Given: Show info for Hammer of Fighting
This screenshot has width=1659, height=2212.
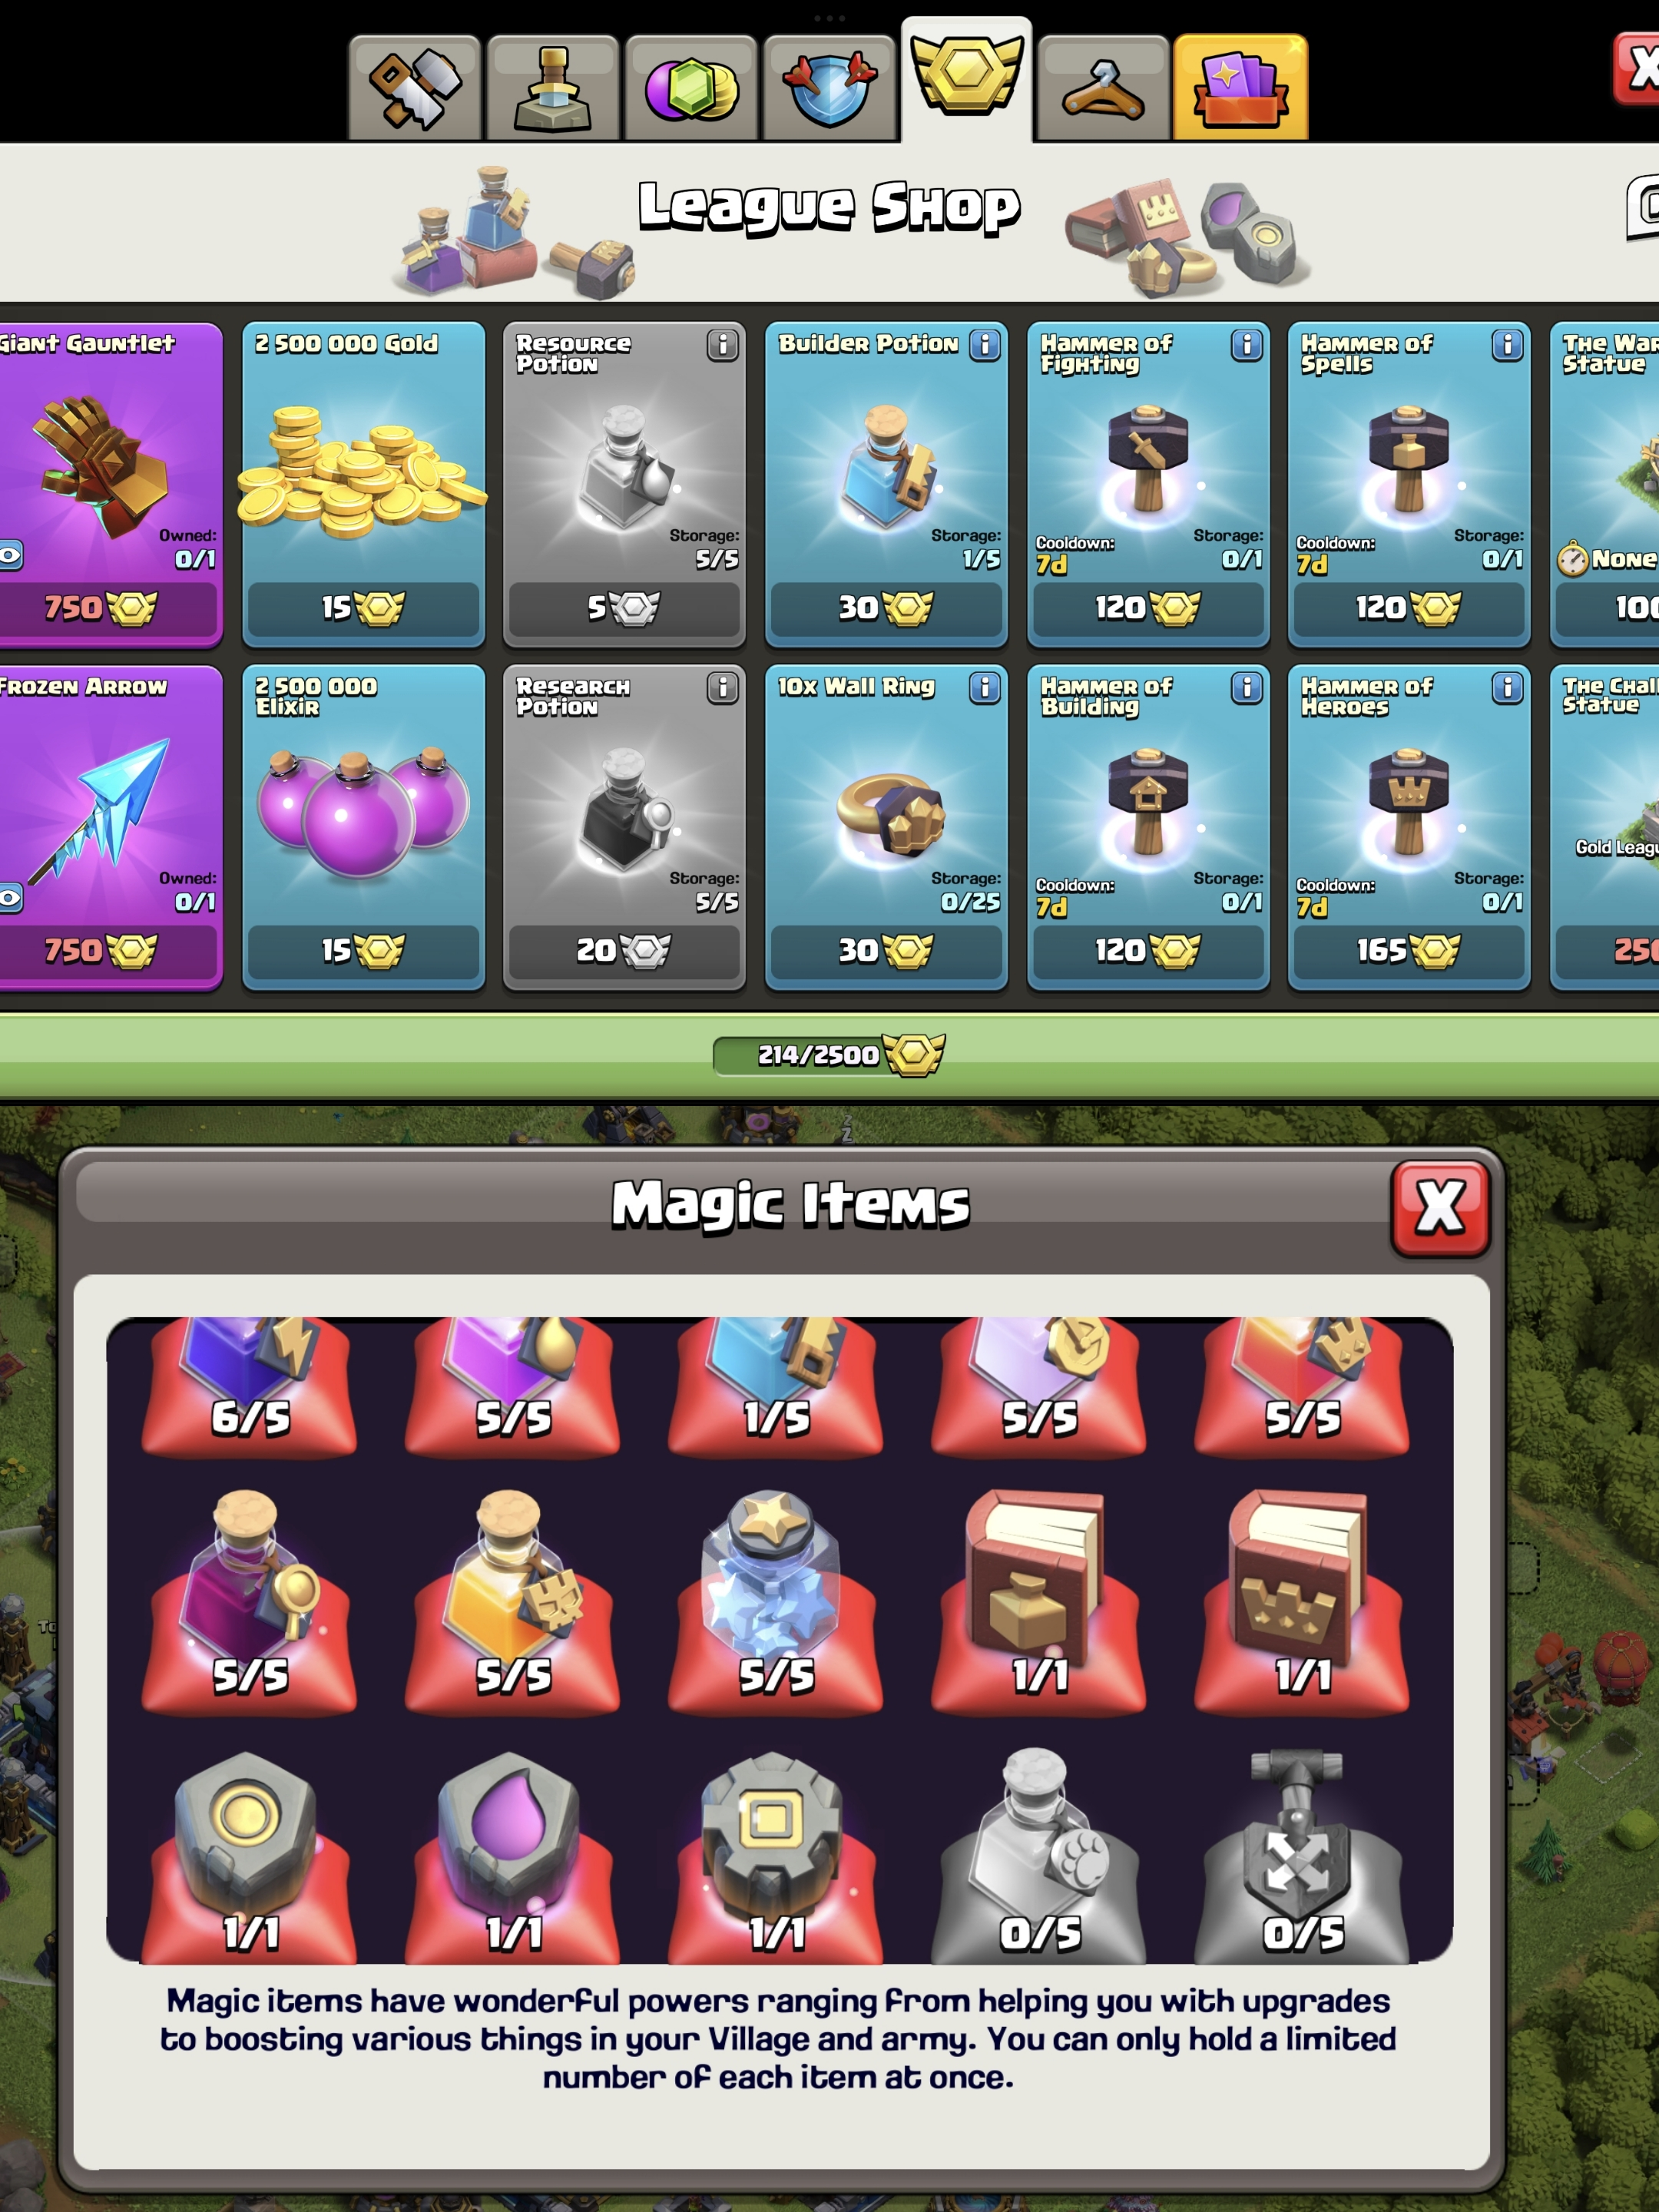Looking at the screenshot, I should click(x=1246, y=345).
